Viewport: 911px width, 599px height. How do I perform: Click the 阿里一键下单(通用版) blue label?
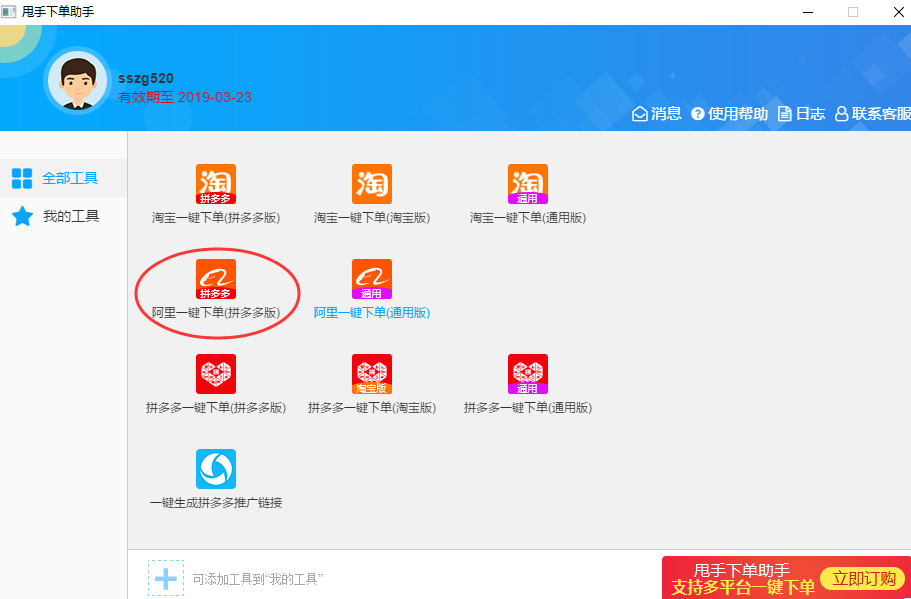(x=372, y=313)
